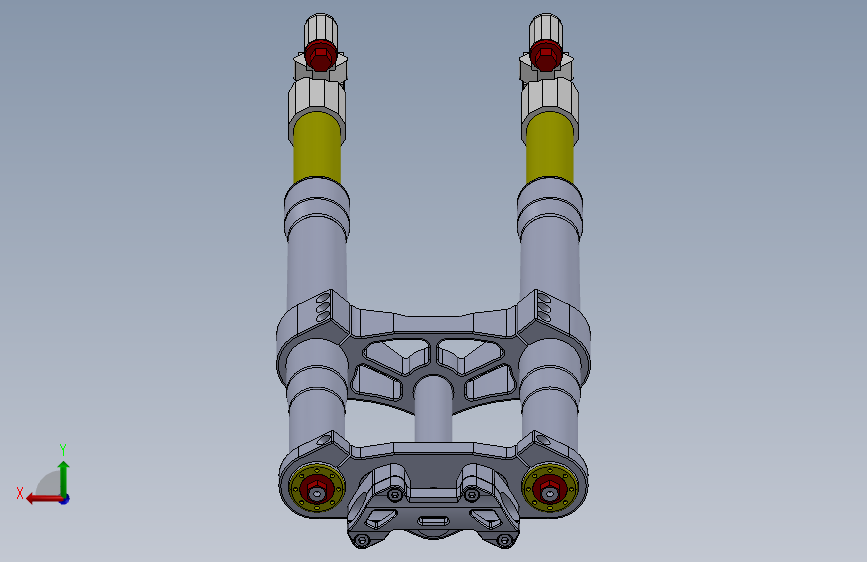This screenshot has height=562, width=867.
Task: Select the oblong slot in the bottom bracket
Action: click(434, 521)
